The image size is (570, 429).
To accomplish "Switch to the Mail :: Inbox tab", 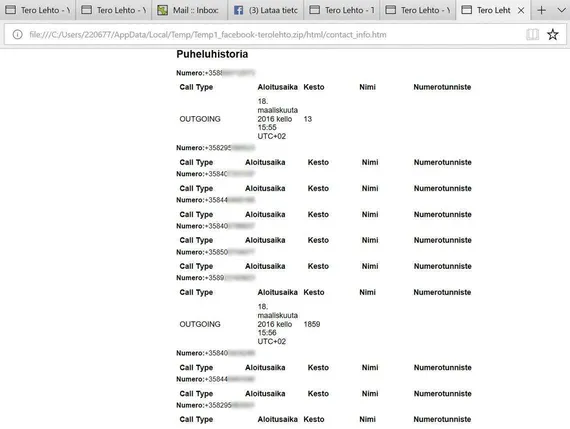I will pyautogui.click(x=189, y=10).
